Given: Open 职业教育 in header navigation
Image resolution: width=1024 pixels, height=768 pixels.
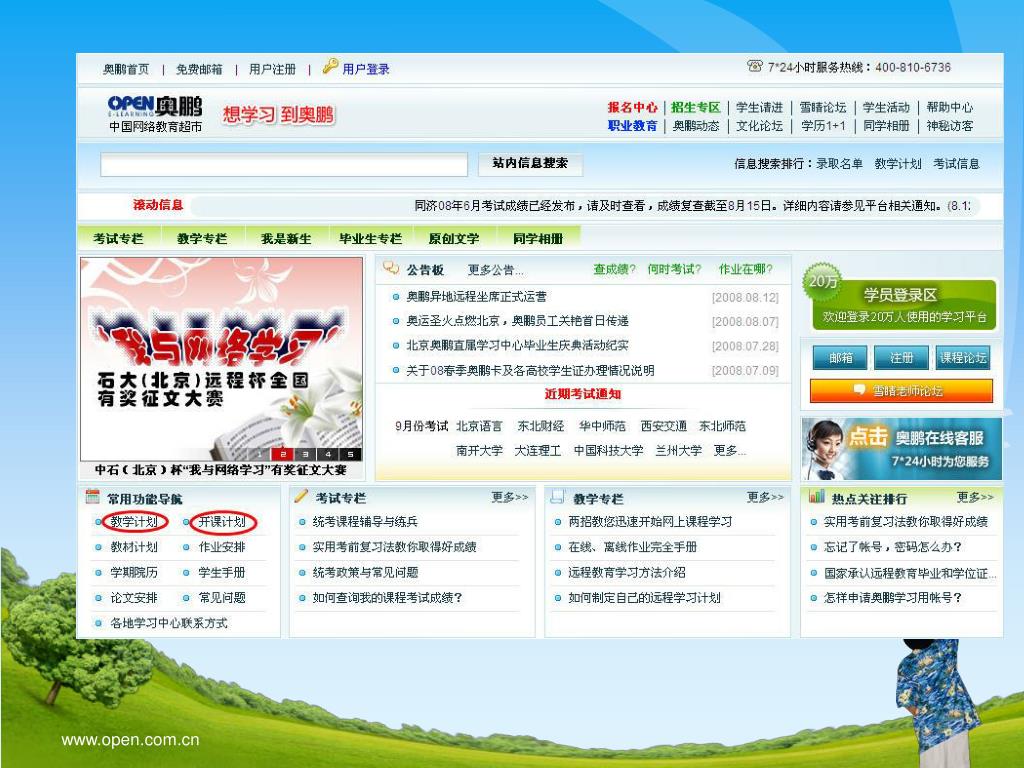Looking at the screenshot, I should (x=632, y=125).
